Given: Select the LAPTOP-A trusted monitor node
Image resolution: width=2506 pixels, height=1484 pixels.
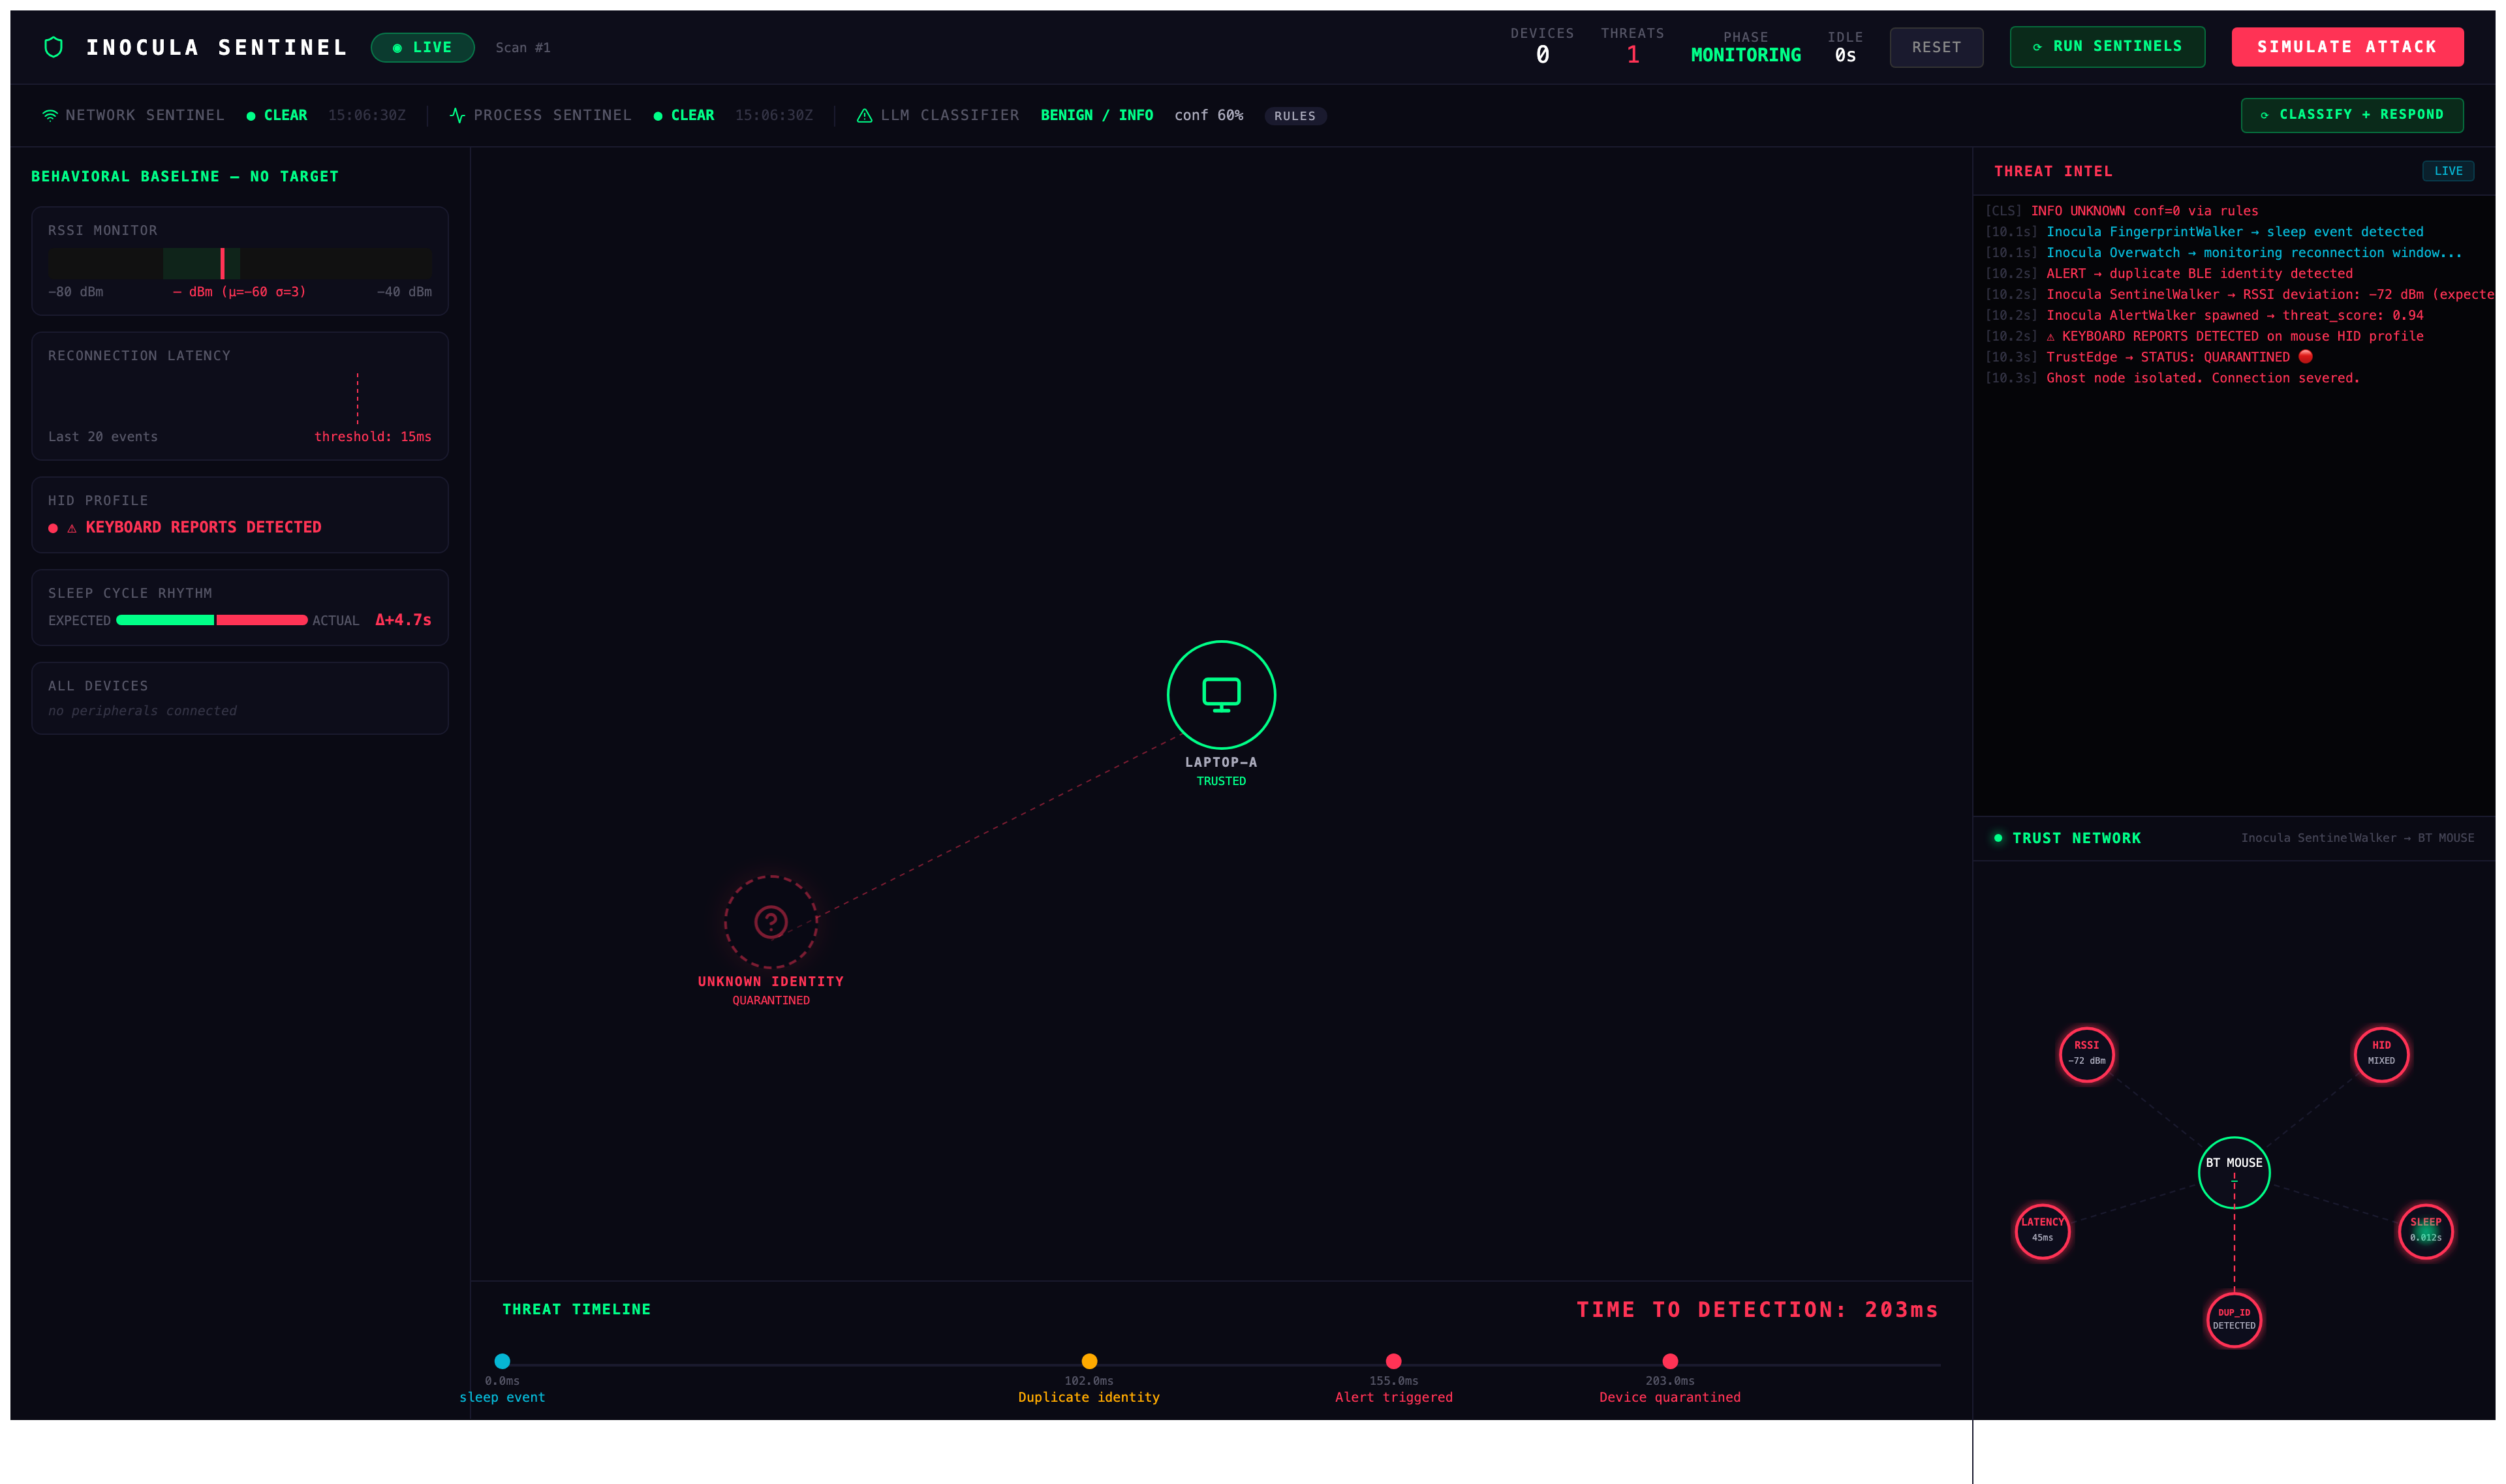Looking at the screenshot, I should pos(1221,695).
